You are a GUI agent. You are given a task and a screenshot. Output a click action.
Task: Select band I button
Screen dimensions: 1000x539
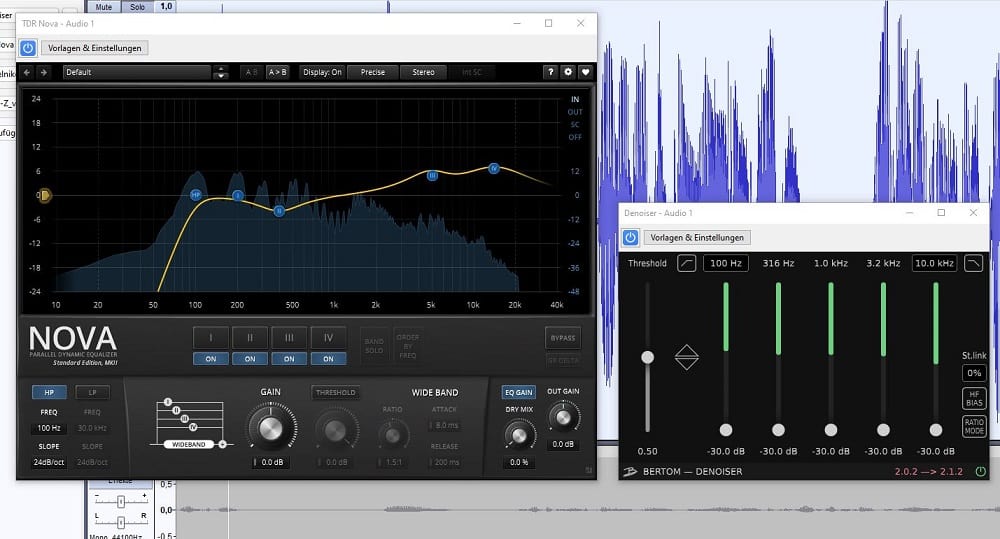point(210,337)
